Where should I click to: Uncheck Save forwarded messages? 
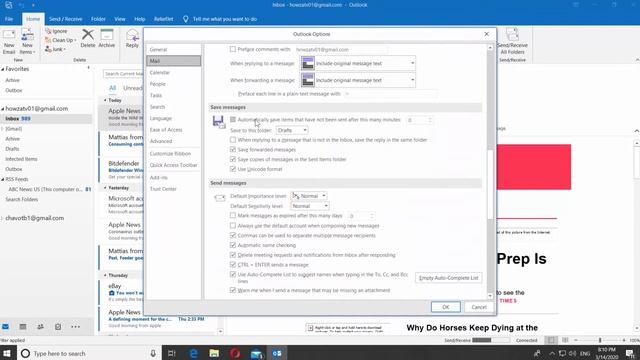pyautogui.click(x=233, y=149)
